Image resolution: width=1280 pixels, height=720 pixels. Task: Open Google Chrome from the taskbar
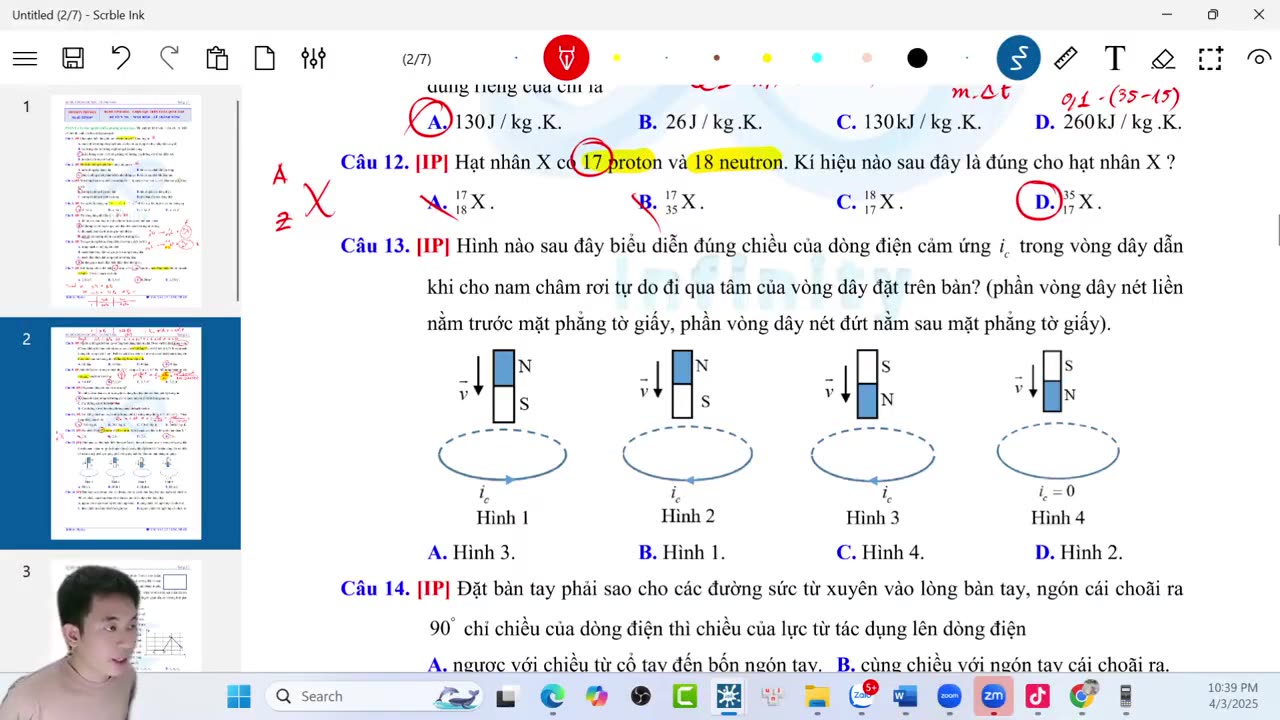click(1082, 695)
